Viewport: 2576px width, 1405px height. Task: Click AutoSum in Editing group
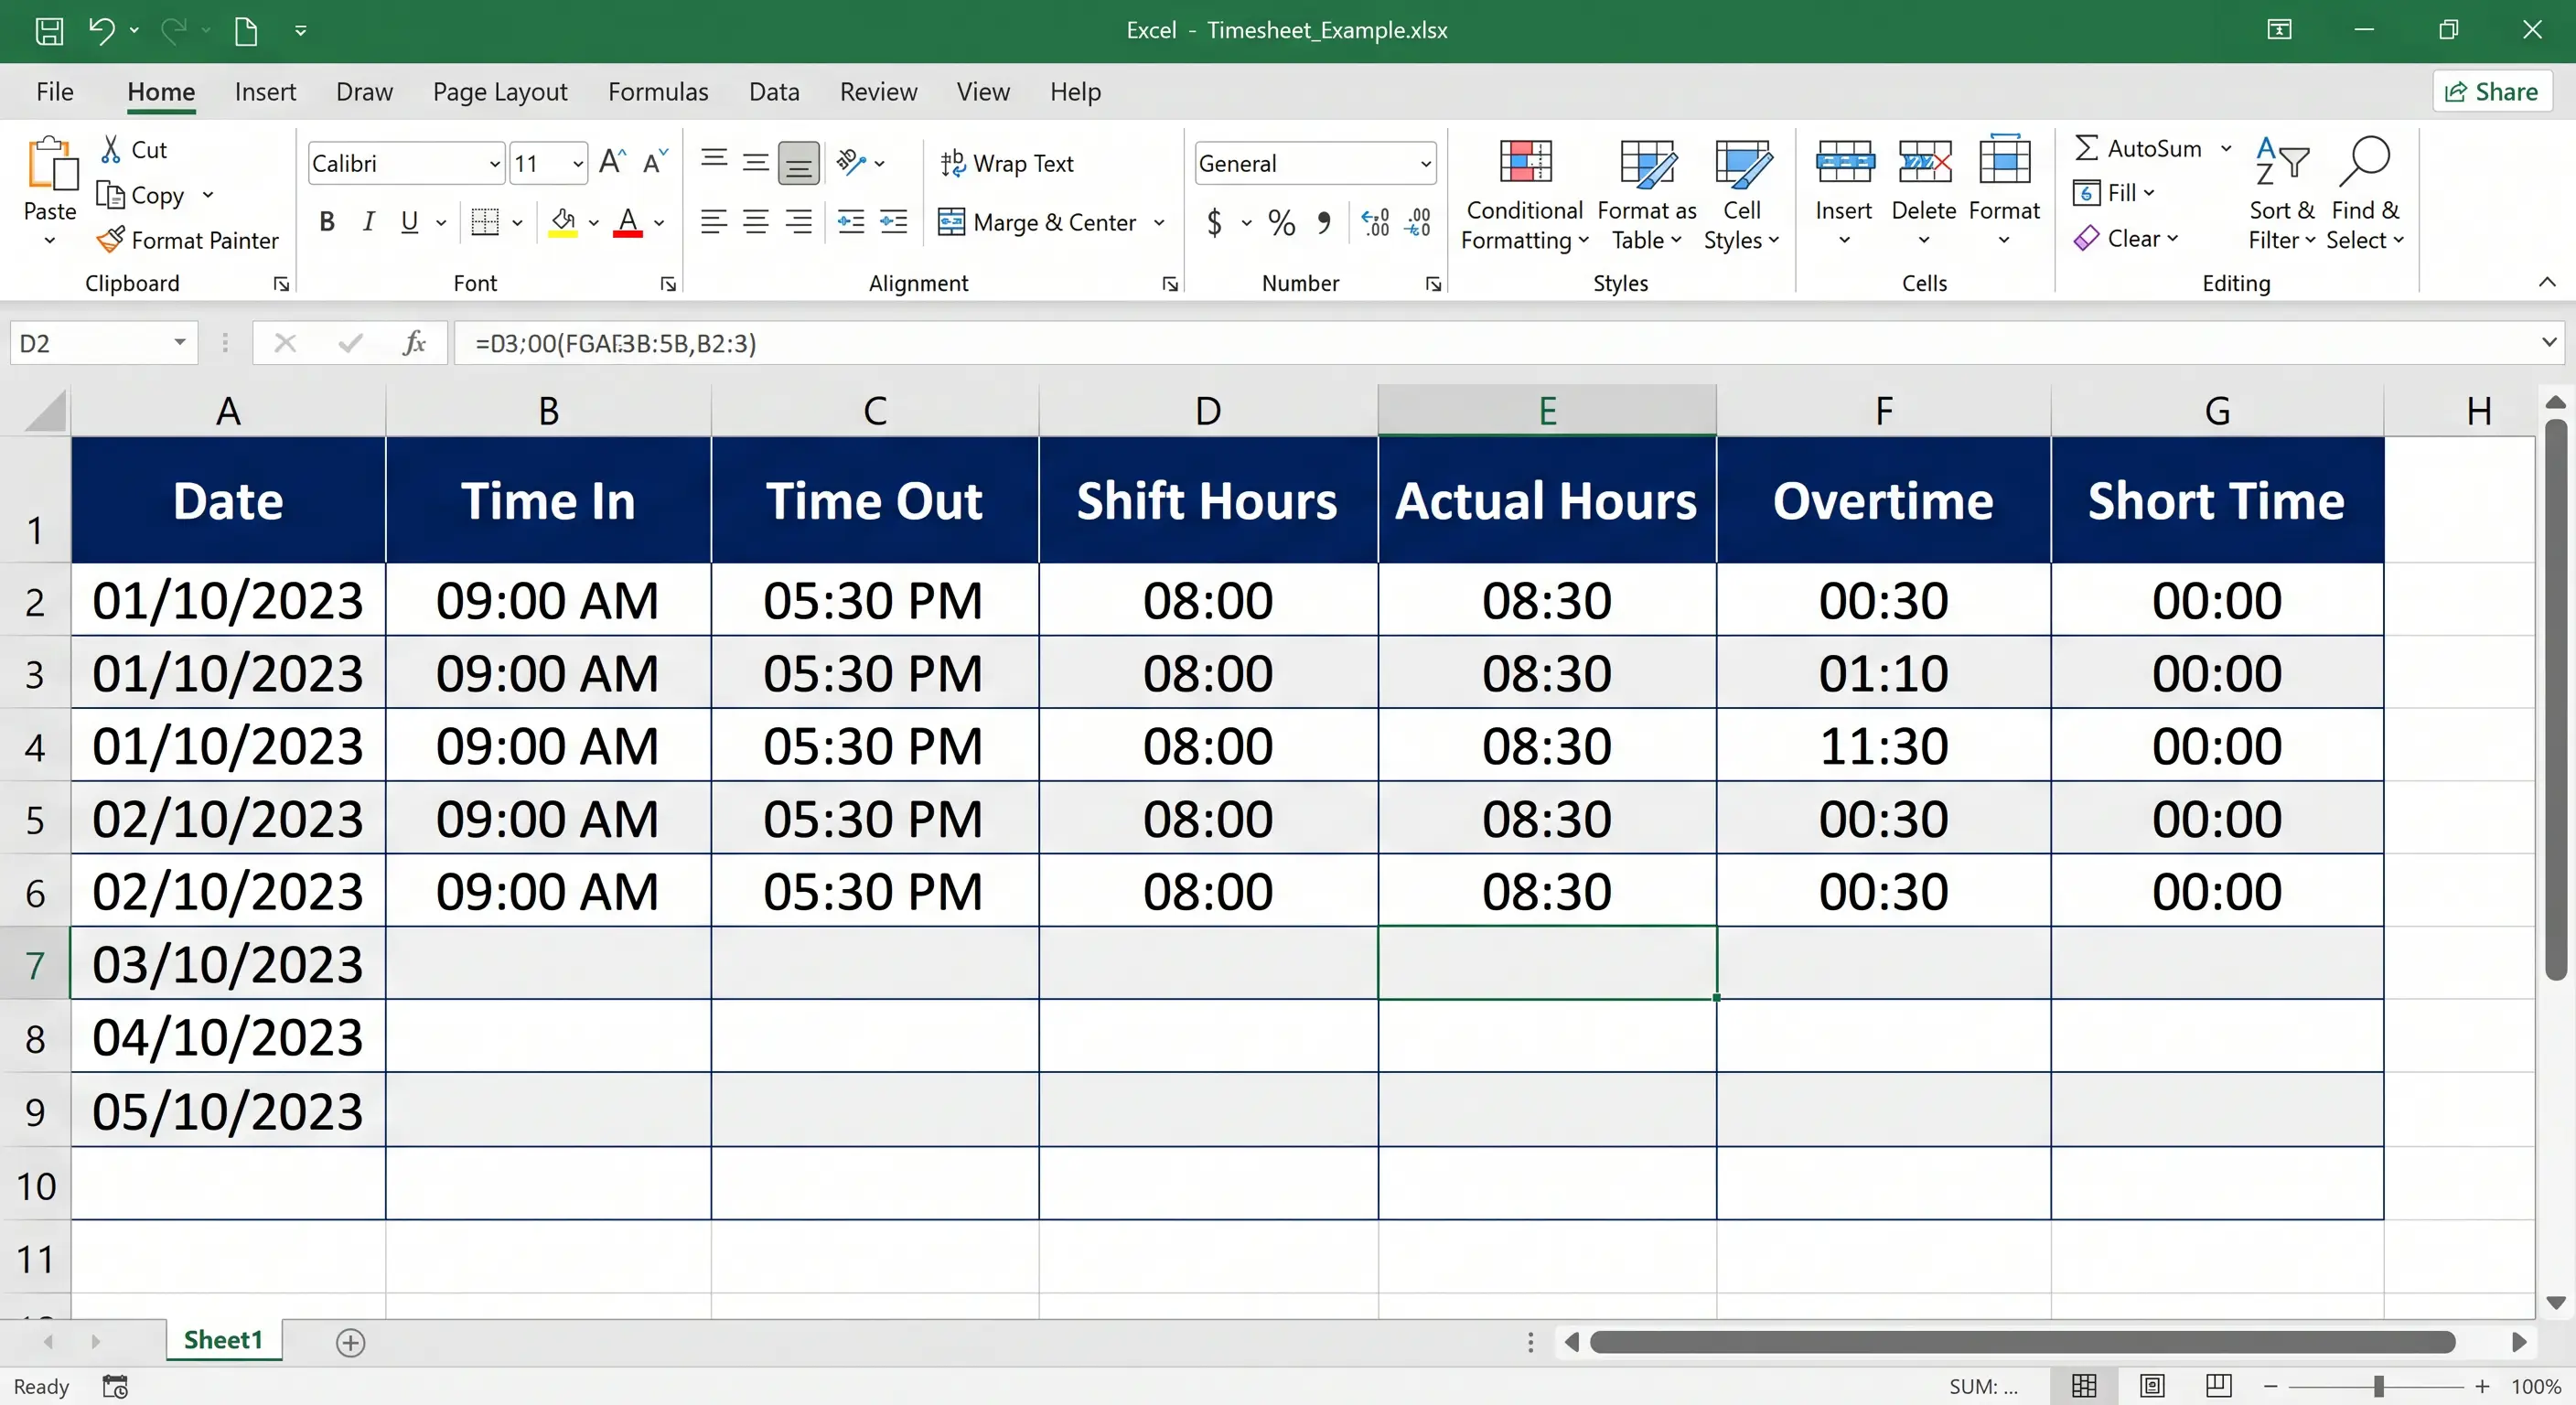pos(2139,148)
